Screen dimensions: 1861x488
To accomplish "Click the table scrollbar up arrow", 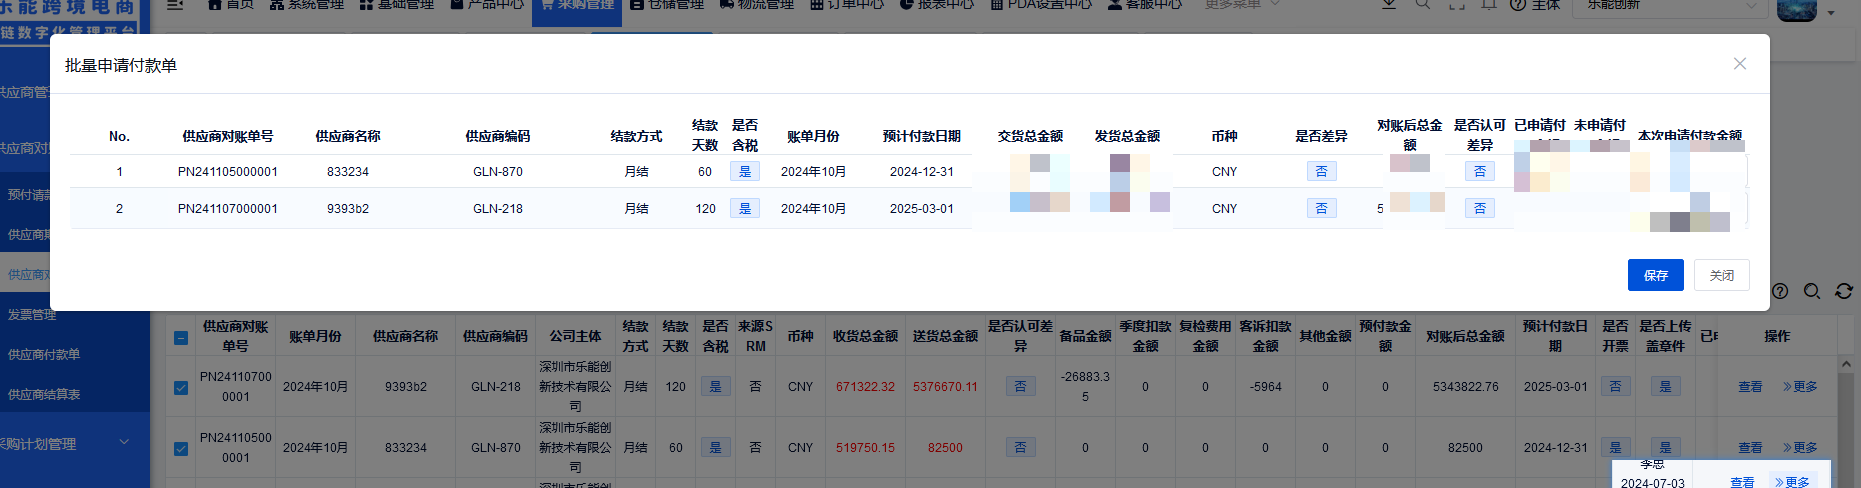I will (1846, 366).
